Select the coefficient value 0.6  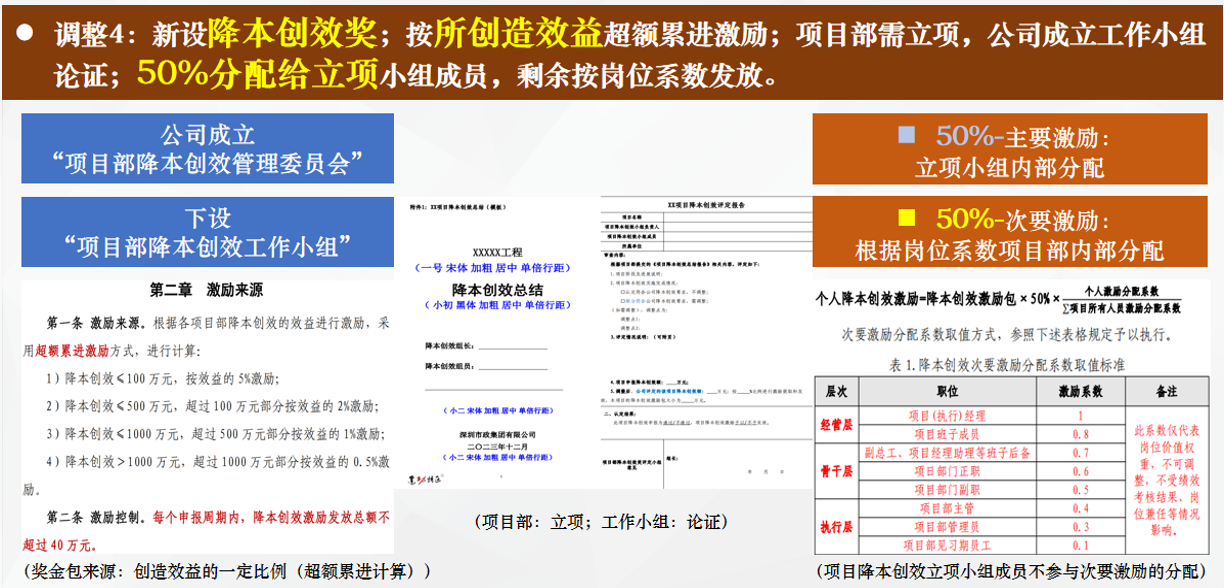[x=1080, y=471]
